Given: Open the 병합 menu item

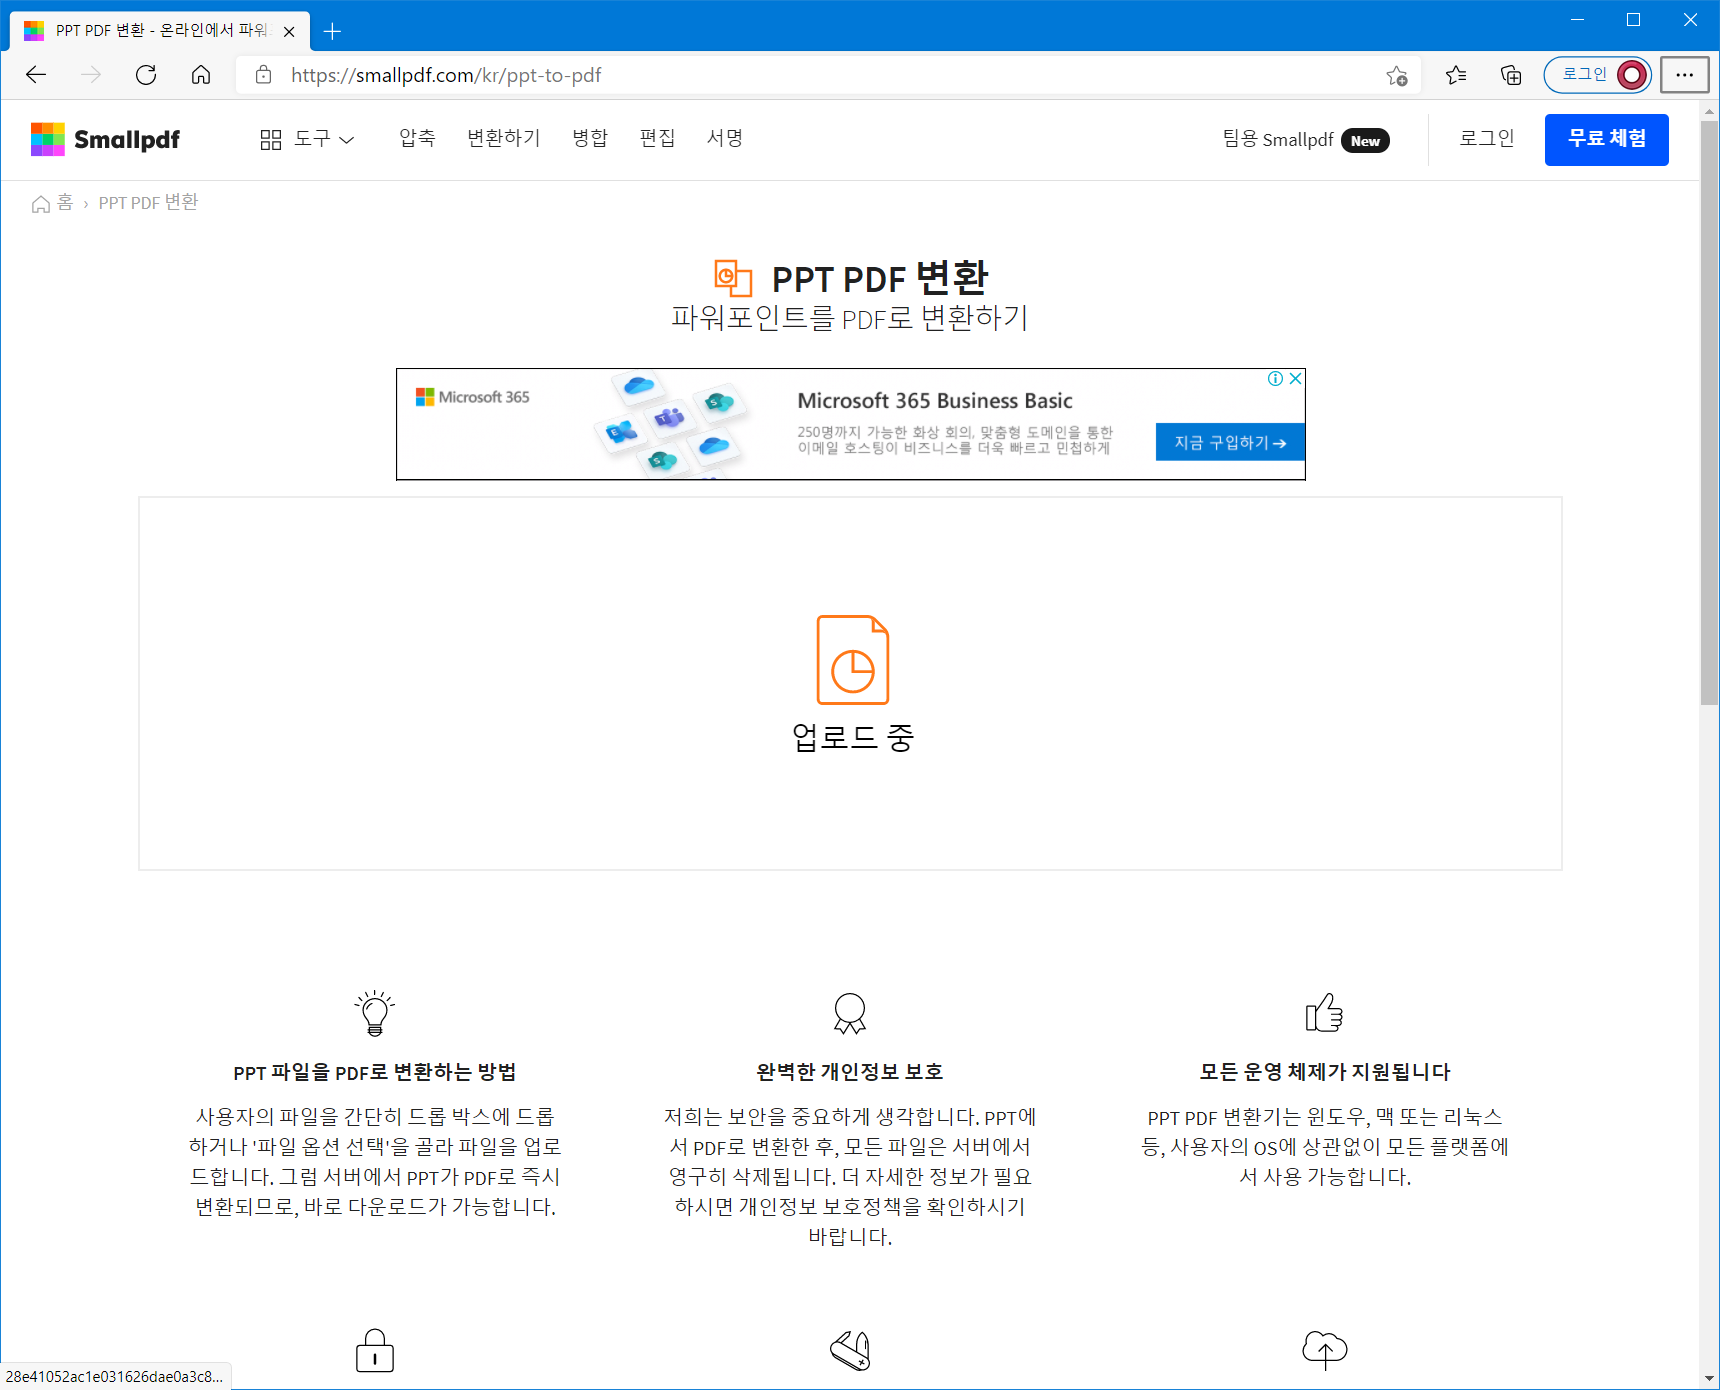Looking at the screenshot, I should (590, 138).
